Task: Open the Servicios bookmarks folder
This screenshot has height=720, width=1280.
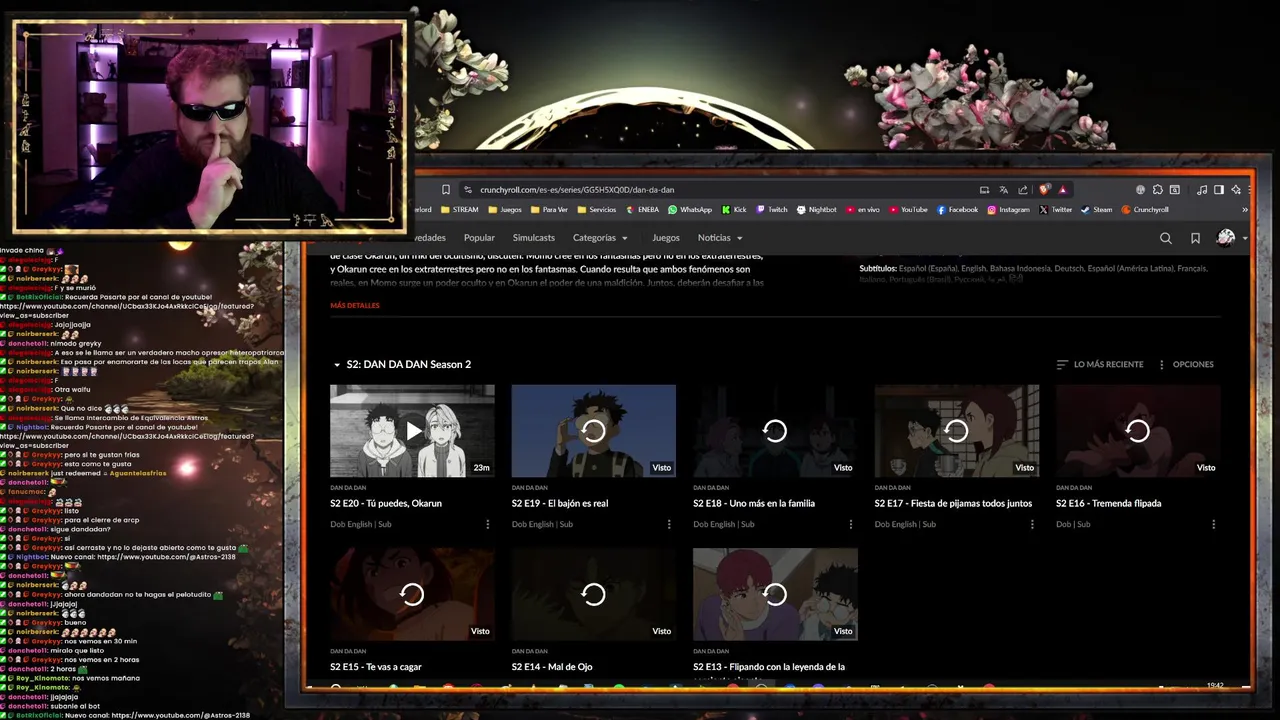Action: pyautogui.click(x=596, y=210)
